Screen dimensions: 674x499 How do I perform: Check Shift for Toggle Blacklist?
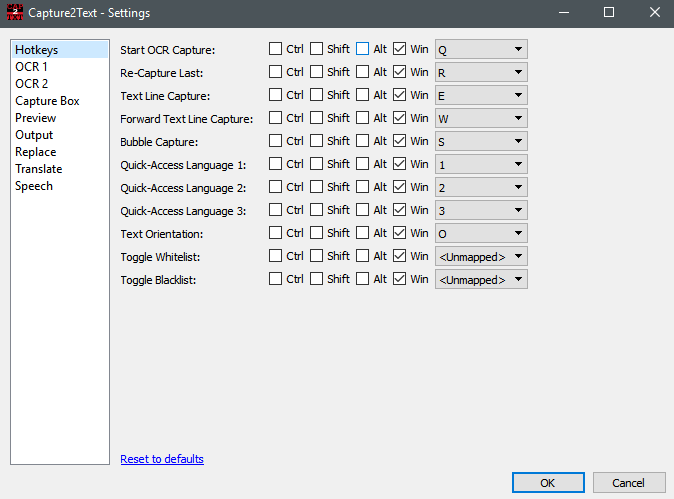pos(316,279)
